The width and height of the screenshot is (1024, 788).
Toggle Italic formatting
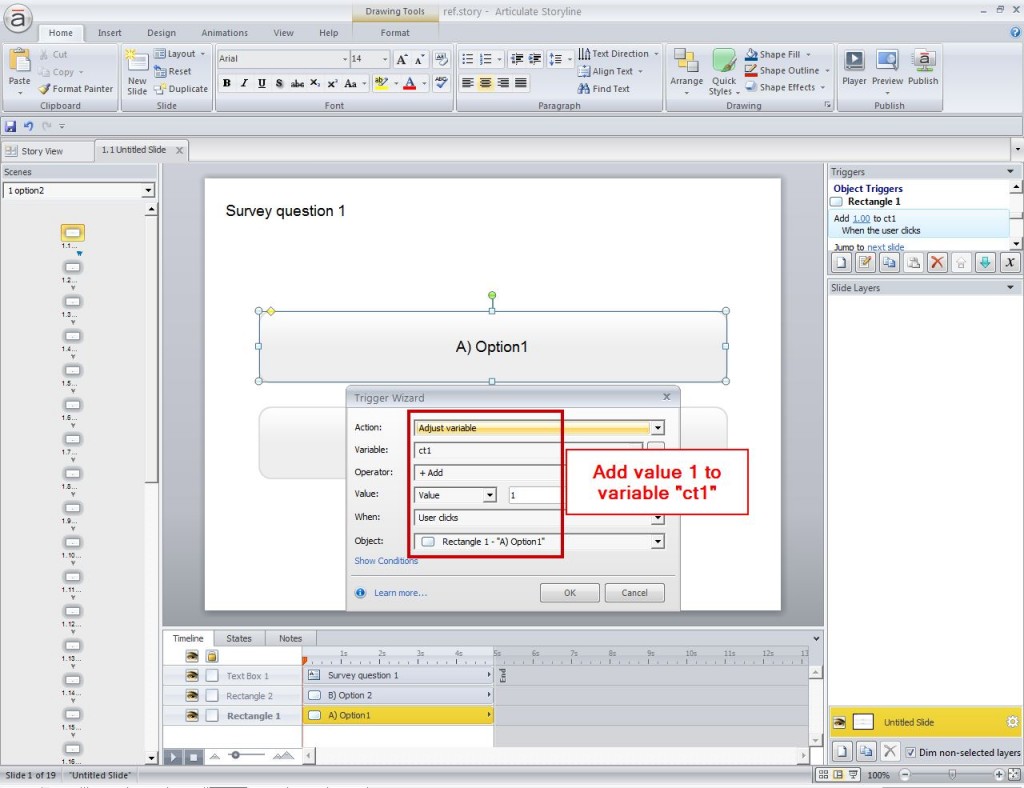pyautogui.click(x=244, y=83)
